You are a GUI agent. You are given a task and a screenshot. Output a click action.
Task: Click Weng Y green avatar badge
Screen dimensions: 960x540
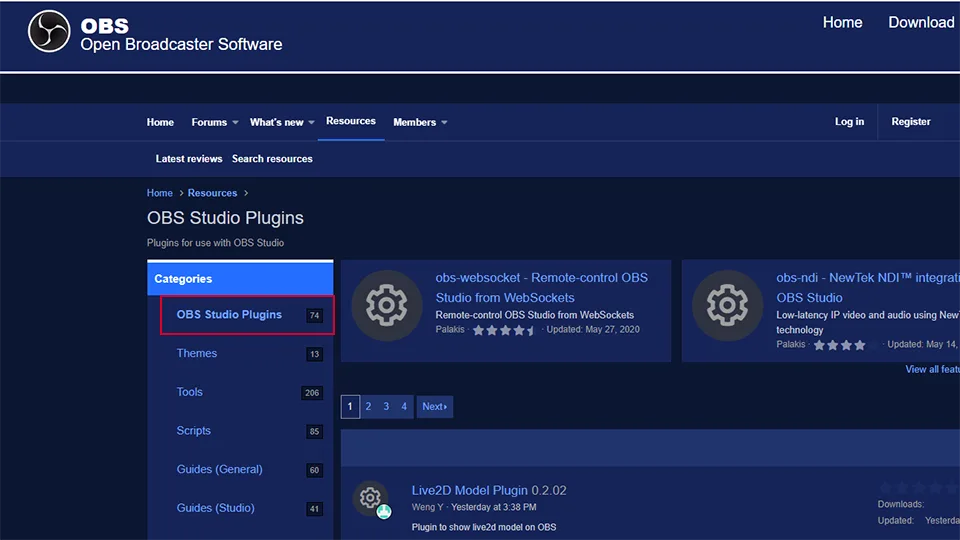(384, 512)
